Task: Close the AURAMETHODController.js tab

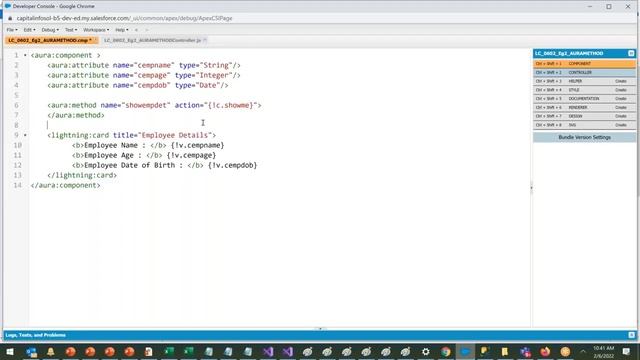Action: [x=205, y=40]
